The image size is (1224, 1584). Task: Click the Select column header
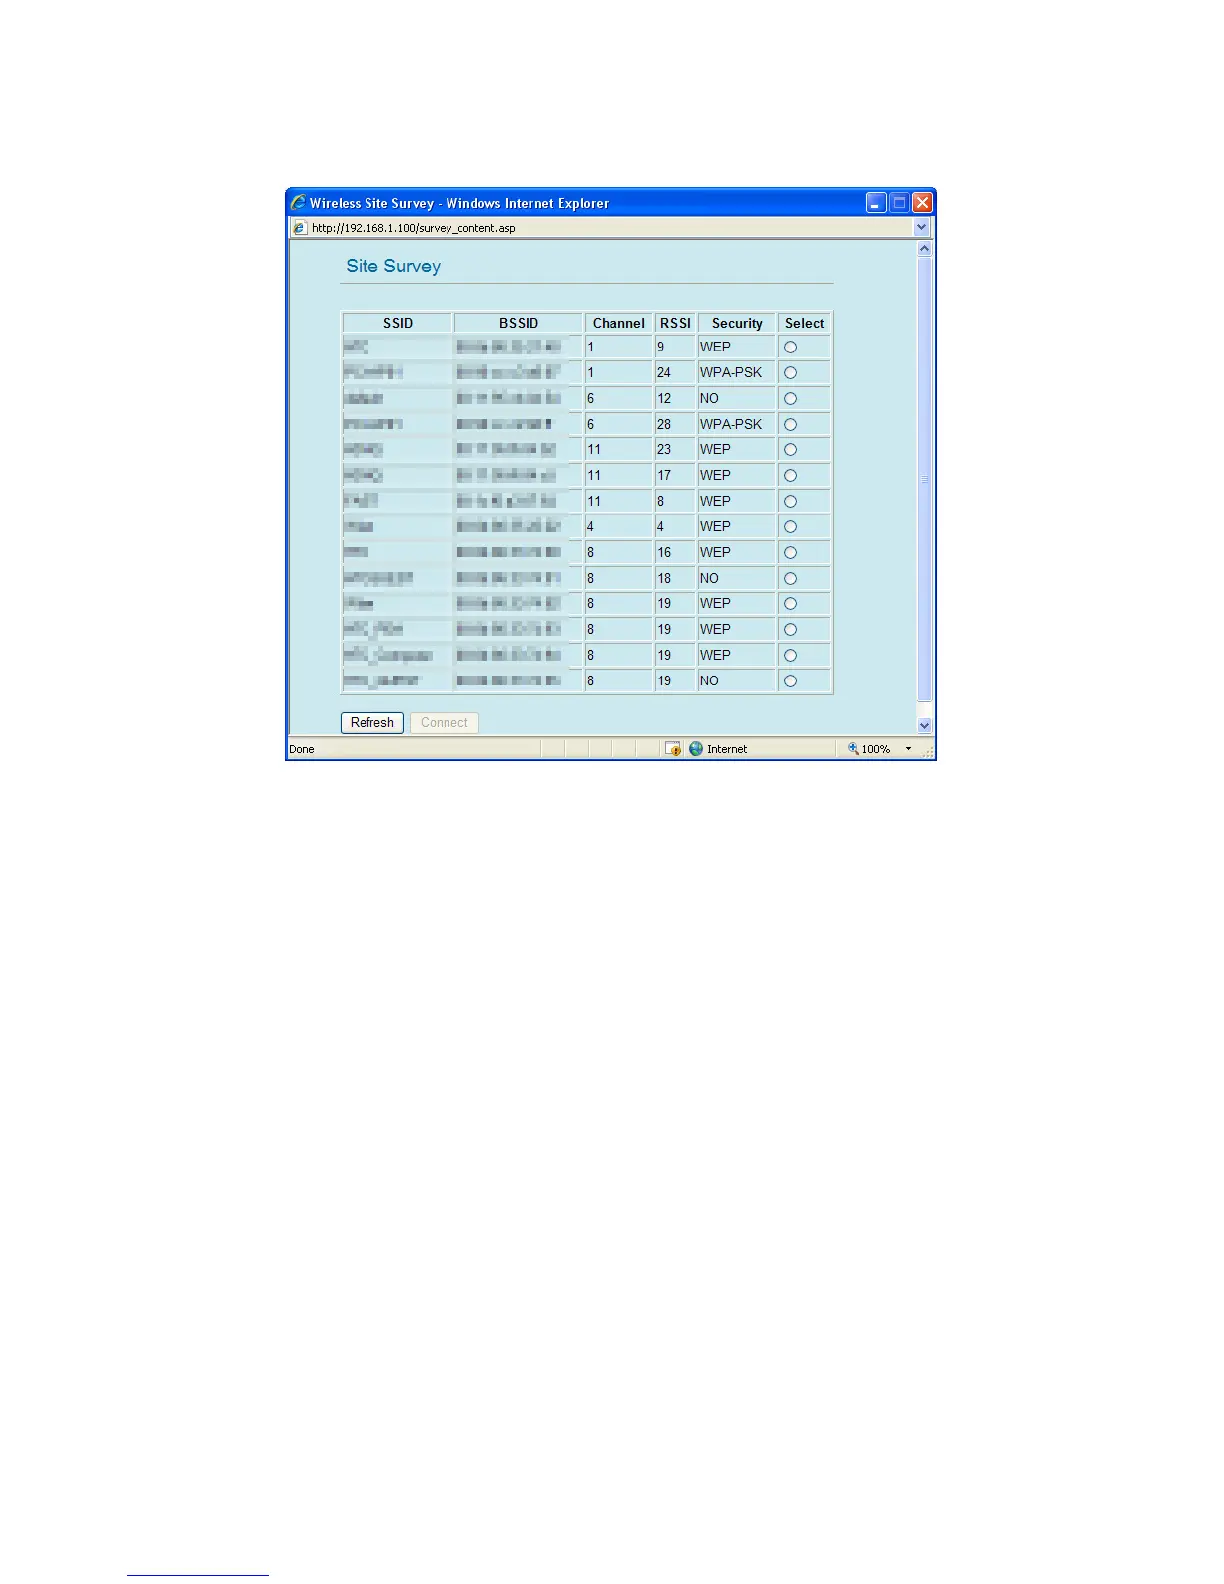pyautogui.click(x=805, y=323)
